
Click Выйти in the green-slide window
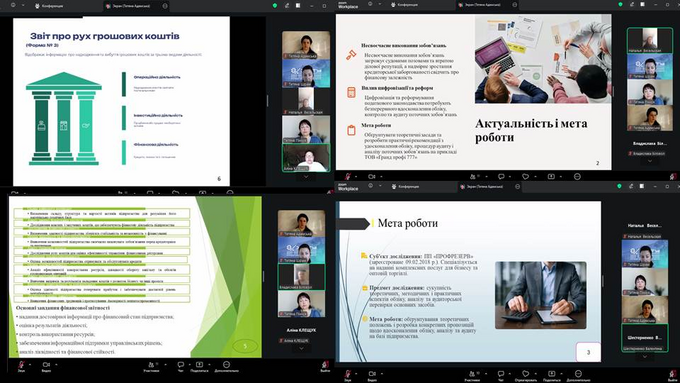(x=325, y=367)
